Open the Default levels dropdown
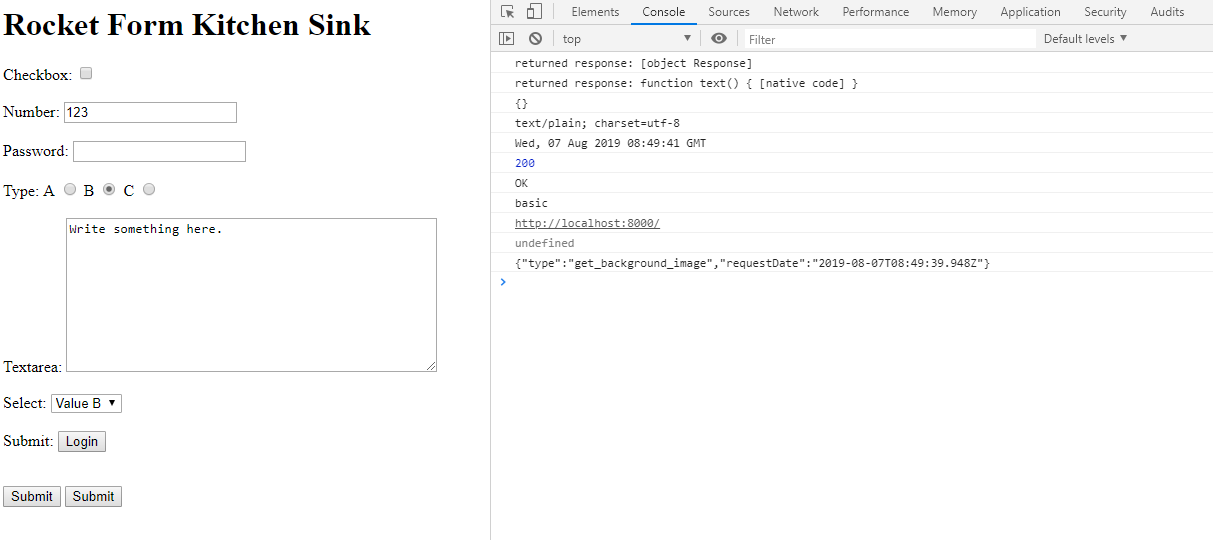This screenshot has width=1213, height=540. coord(1085,39)
